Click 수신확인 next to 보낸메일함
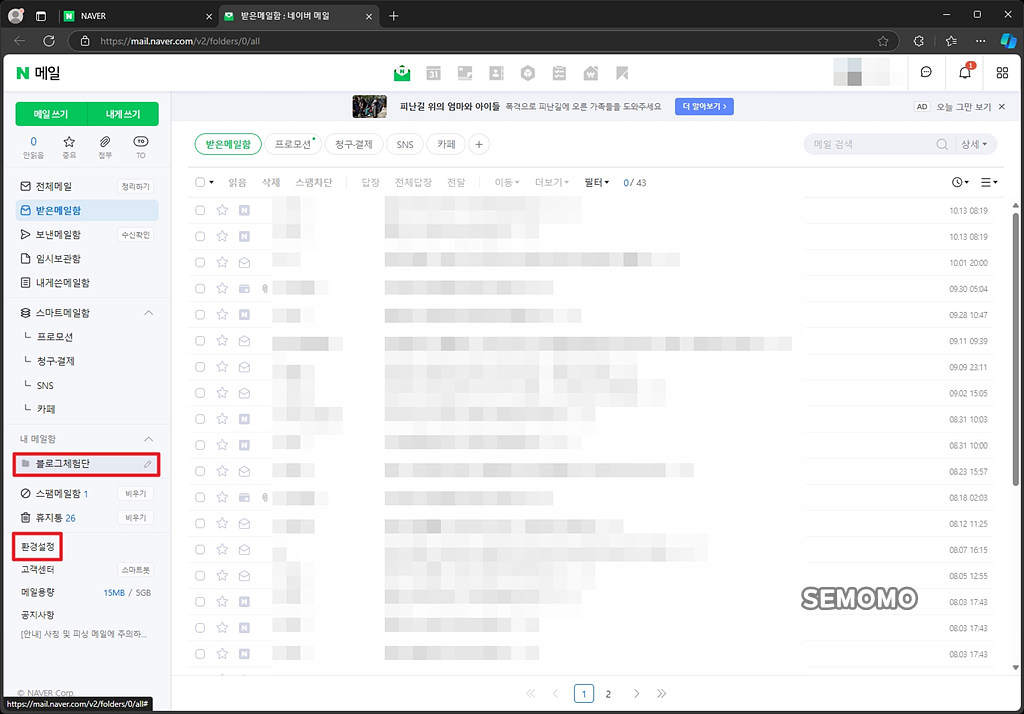 tap(135, 235)
